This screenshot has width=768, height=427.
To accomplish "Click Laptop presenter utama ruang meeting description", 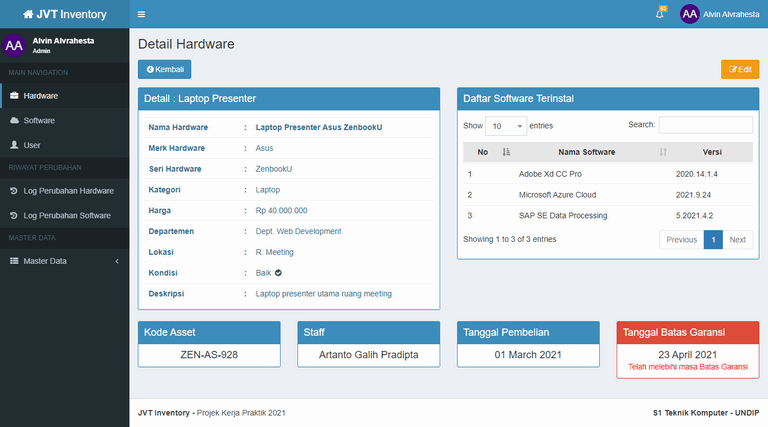I will coord(323,294).
